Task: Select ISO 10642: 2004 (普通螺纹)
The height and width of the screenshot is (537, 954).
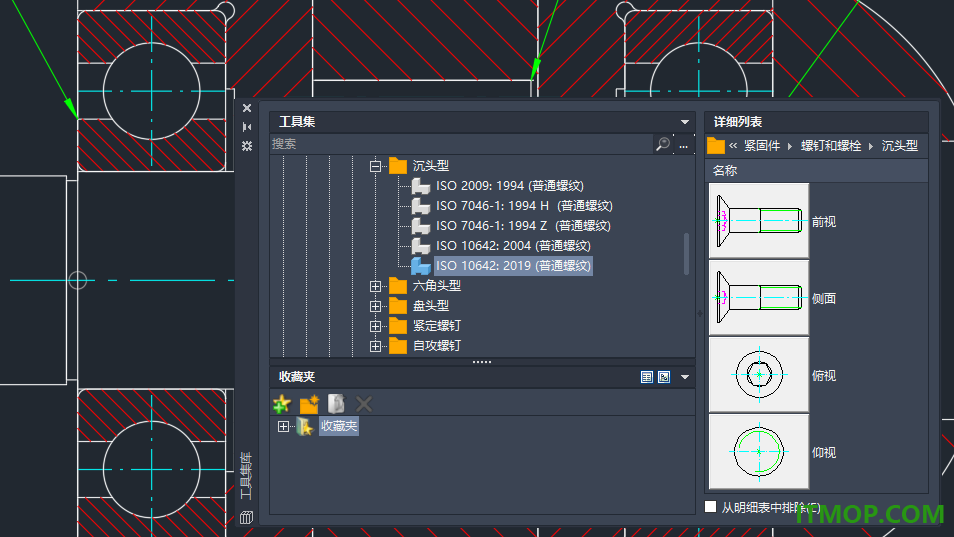Action: [513, 246]
